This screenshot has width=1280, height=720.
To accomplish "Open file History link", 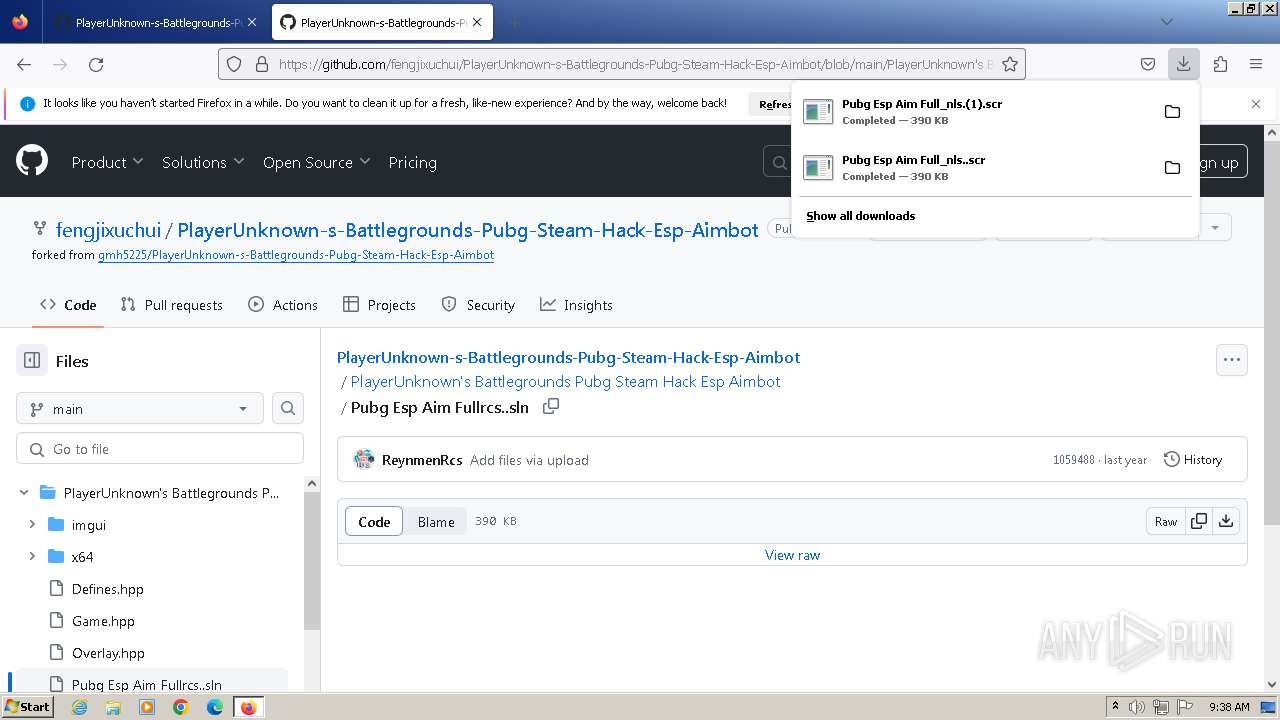I will click(x=1193, y=460).
